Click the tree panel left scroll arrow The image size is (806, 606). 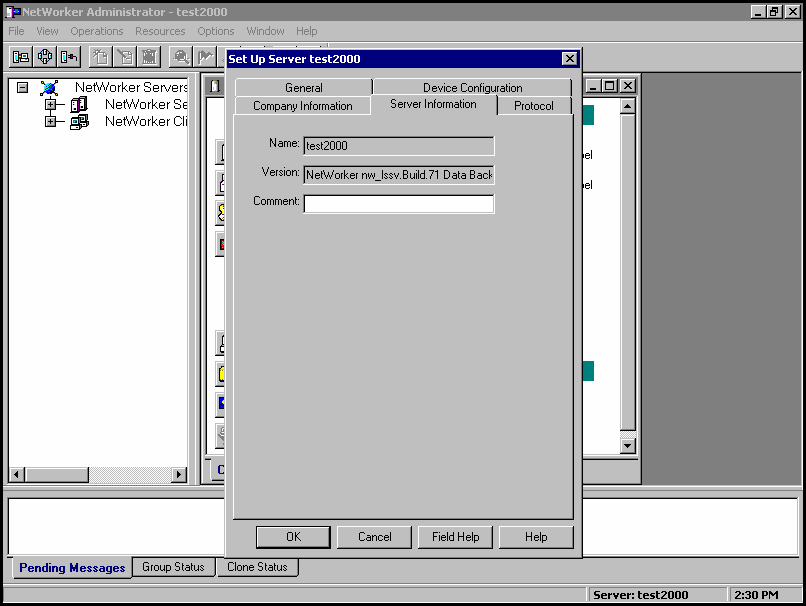16,474
